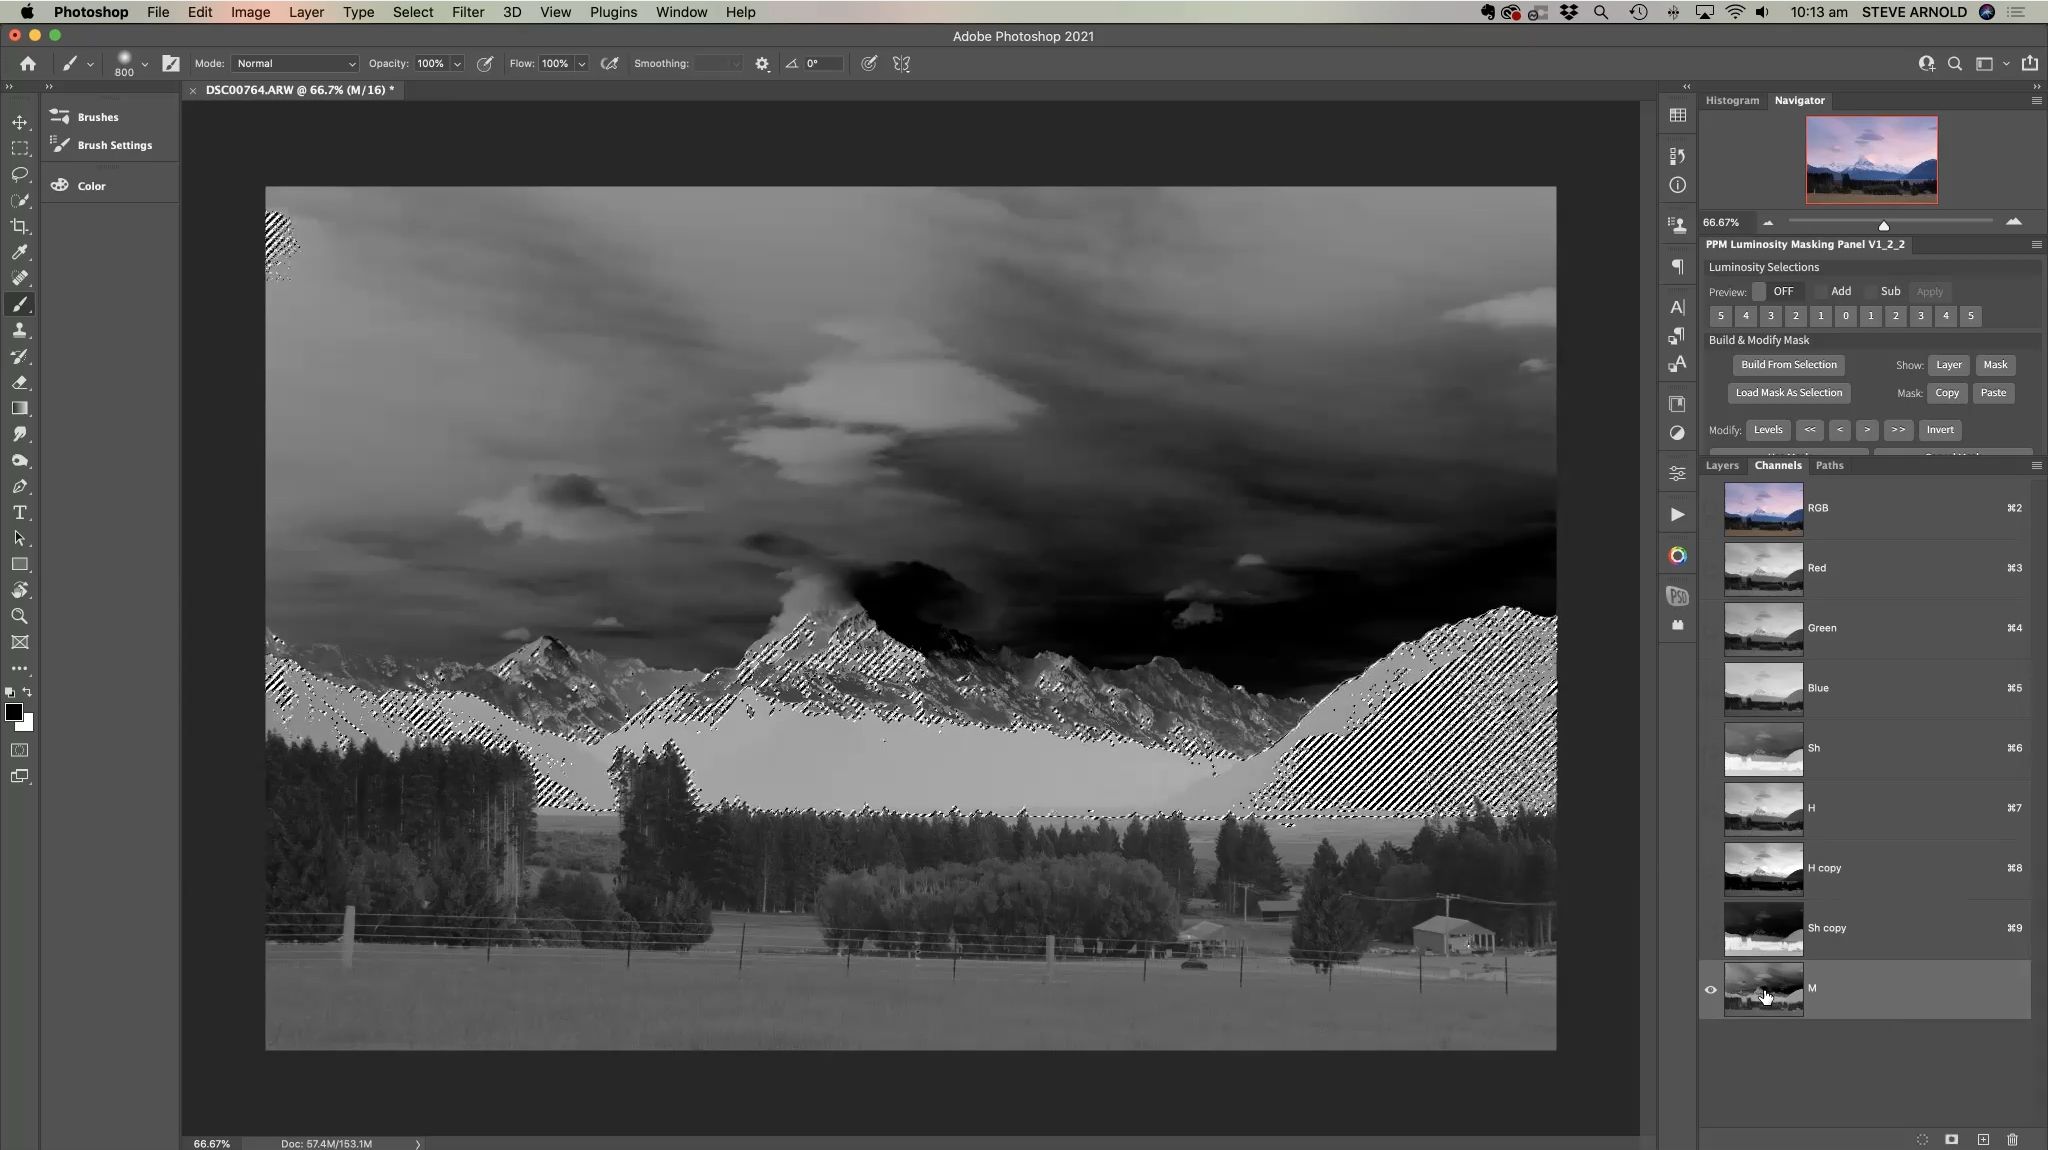Toggle the luminosity Preview checkbox
This screenshot has width=2048, height=1150.
coord(1758,292)
